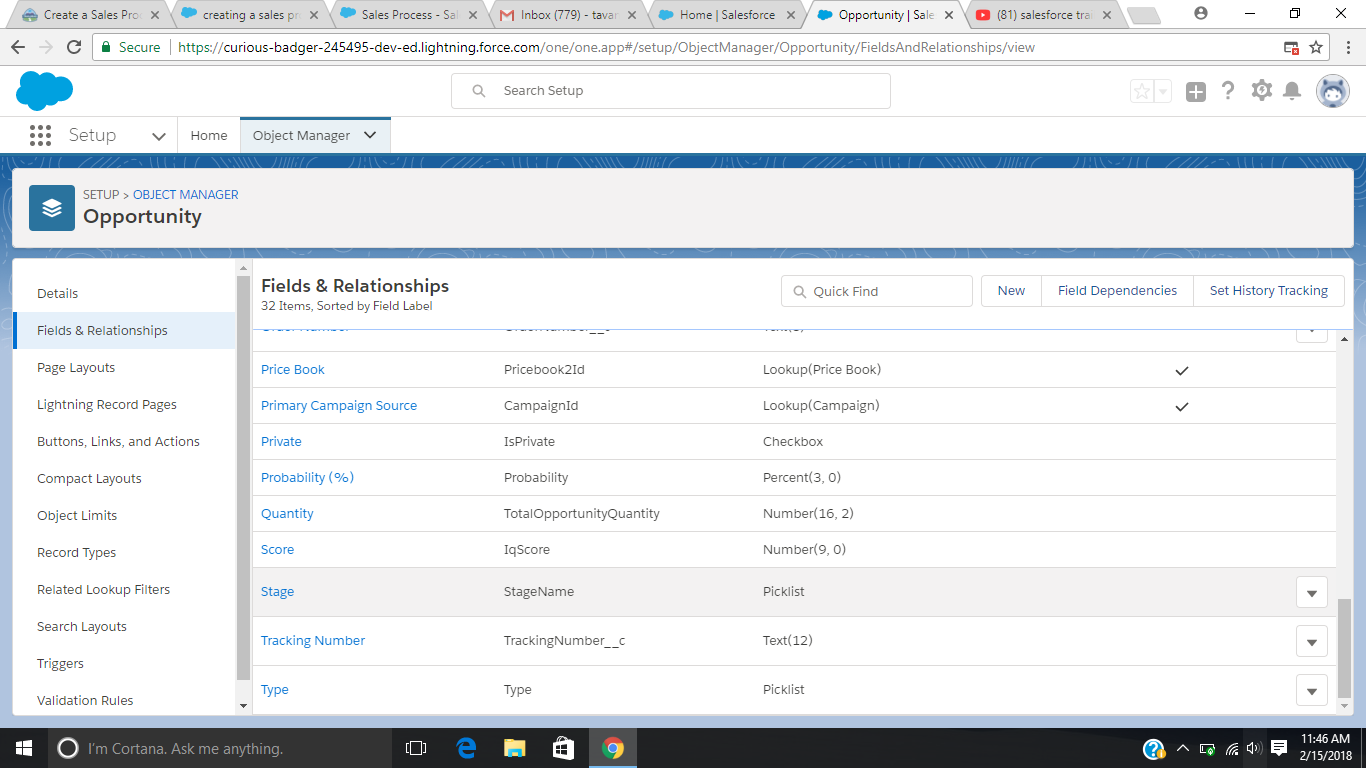Screen dimensions: 1366x768
Task: Open the Score field link
Action: coord(277,550)
